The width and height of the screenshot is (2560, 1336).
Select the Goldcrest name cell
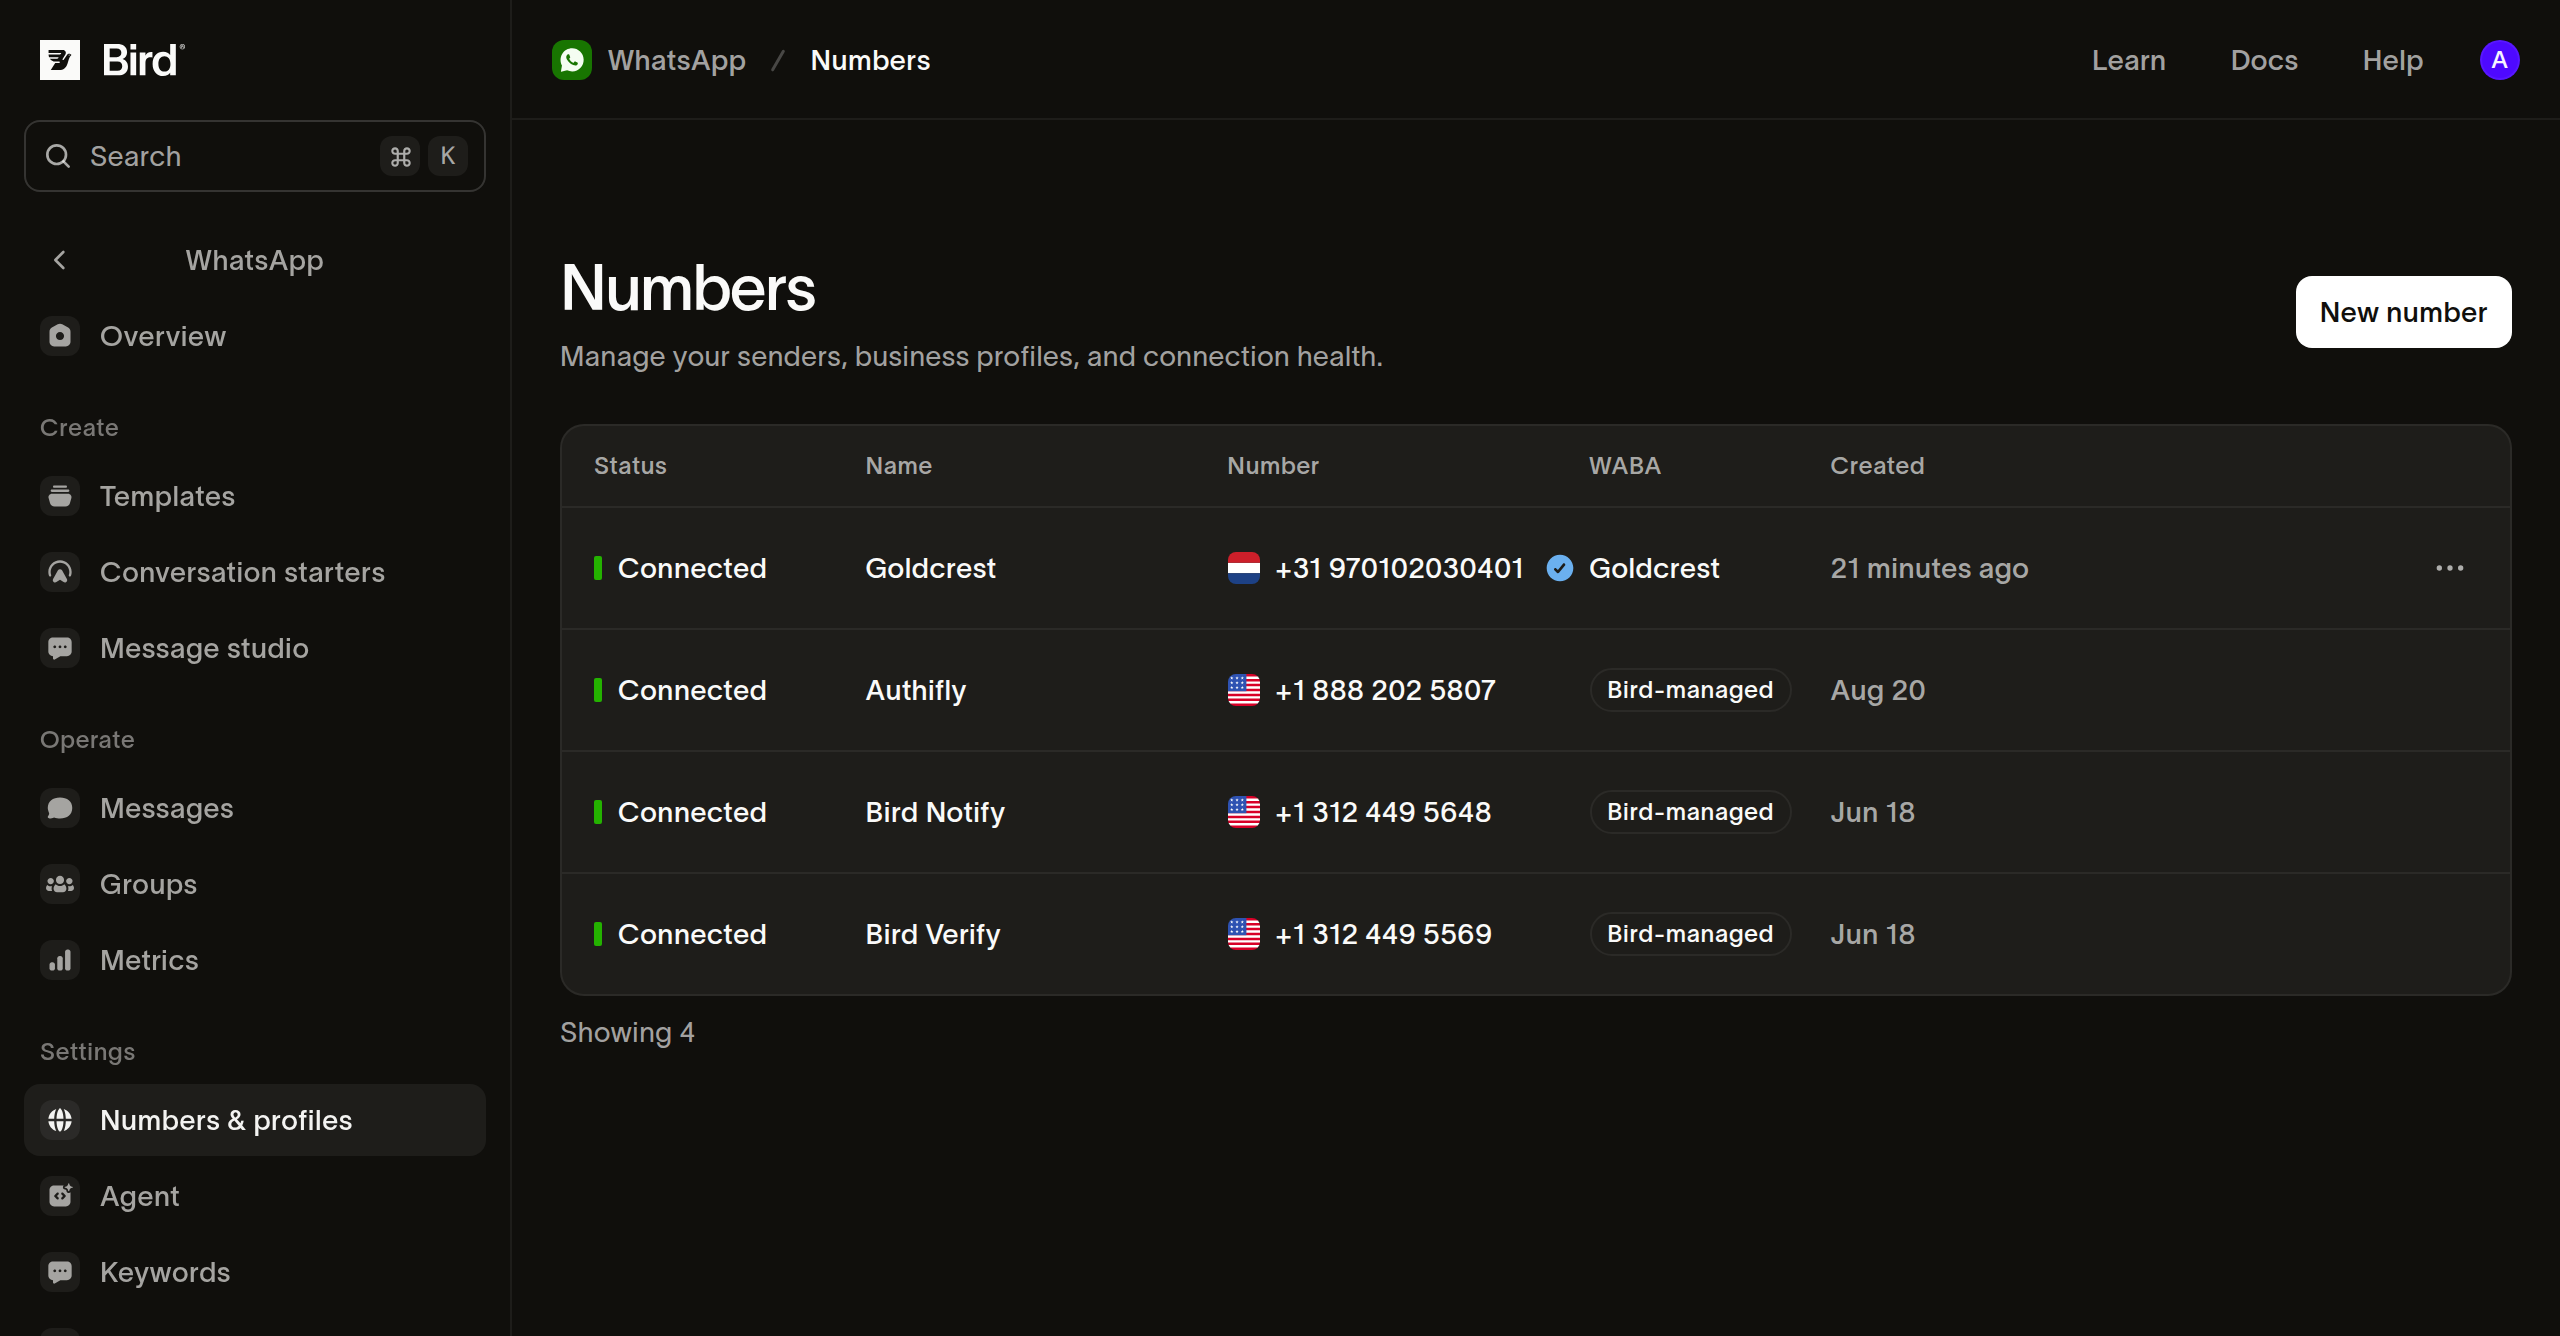(x=931, y=568)
